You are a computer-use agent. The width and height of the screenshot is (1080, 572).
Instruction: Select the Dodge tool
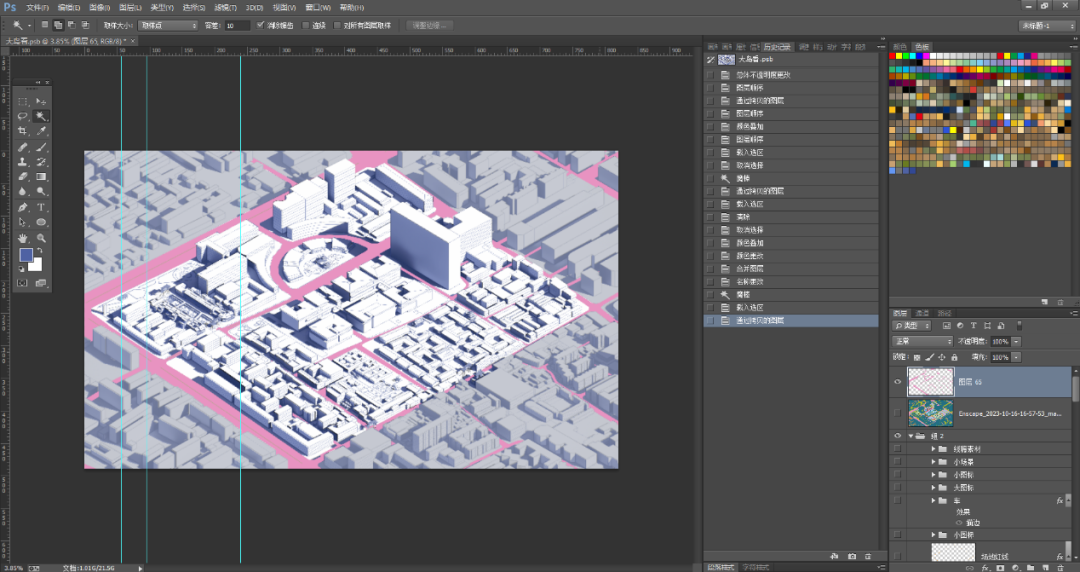[x=41, y=192]
